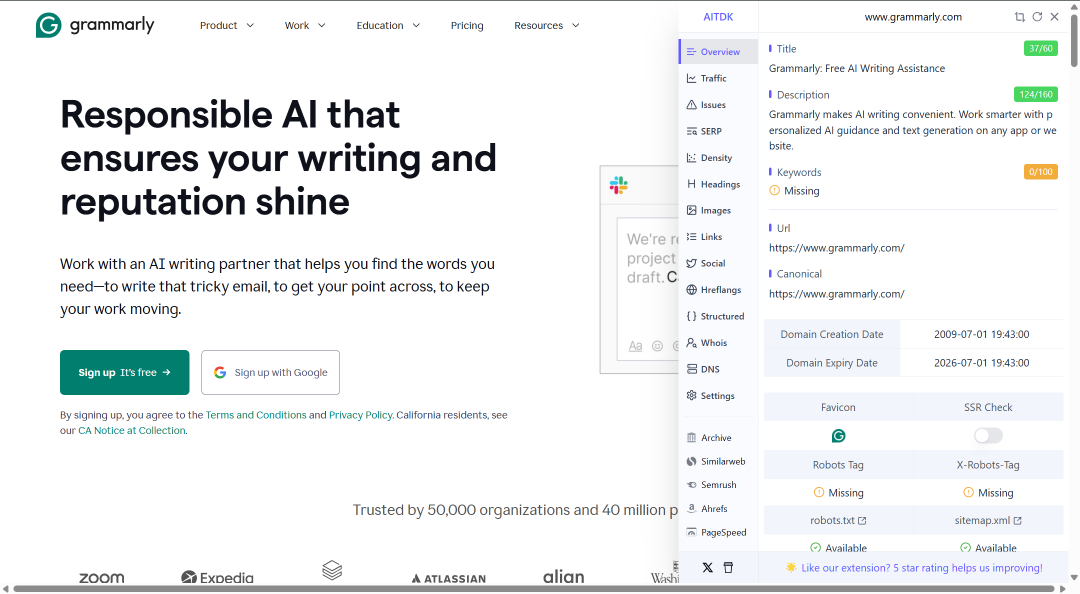Viewport: 1080px width, 594px height.
Task: Click the Images icon in sidebar
Action: coord(692,210)
